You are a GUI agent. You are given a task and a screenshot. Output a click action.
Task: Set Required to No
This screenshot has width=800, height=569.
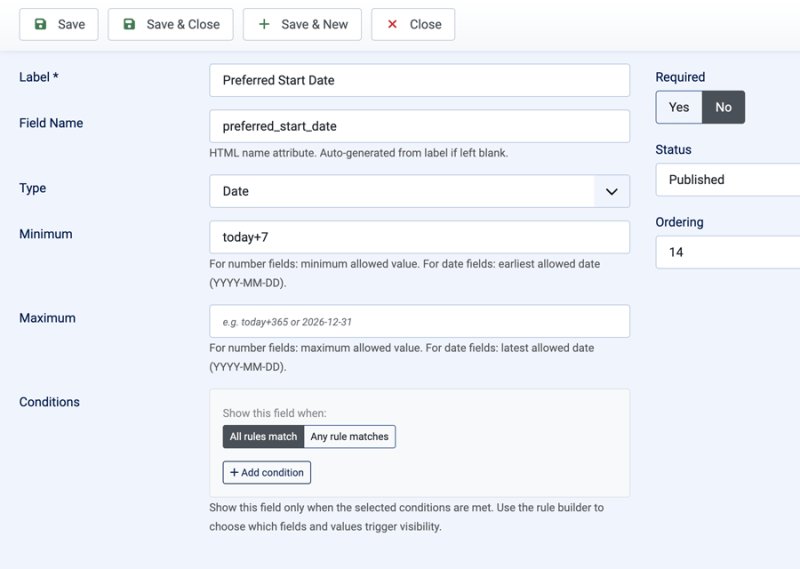[723, 107]
